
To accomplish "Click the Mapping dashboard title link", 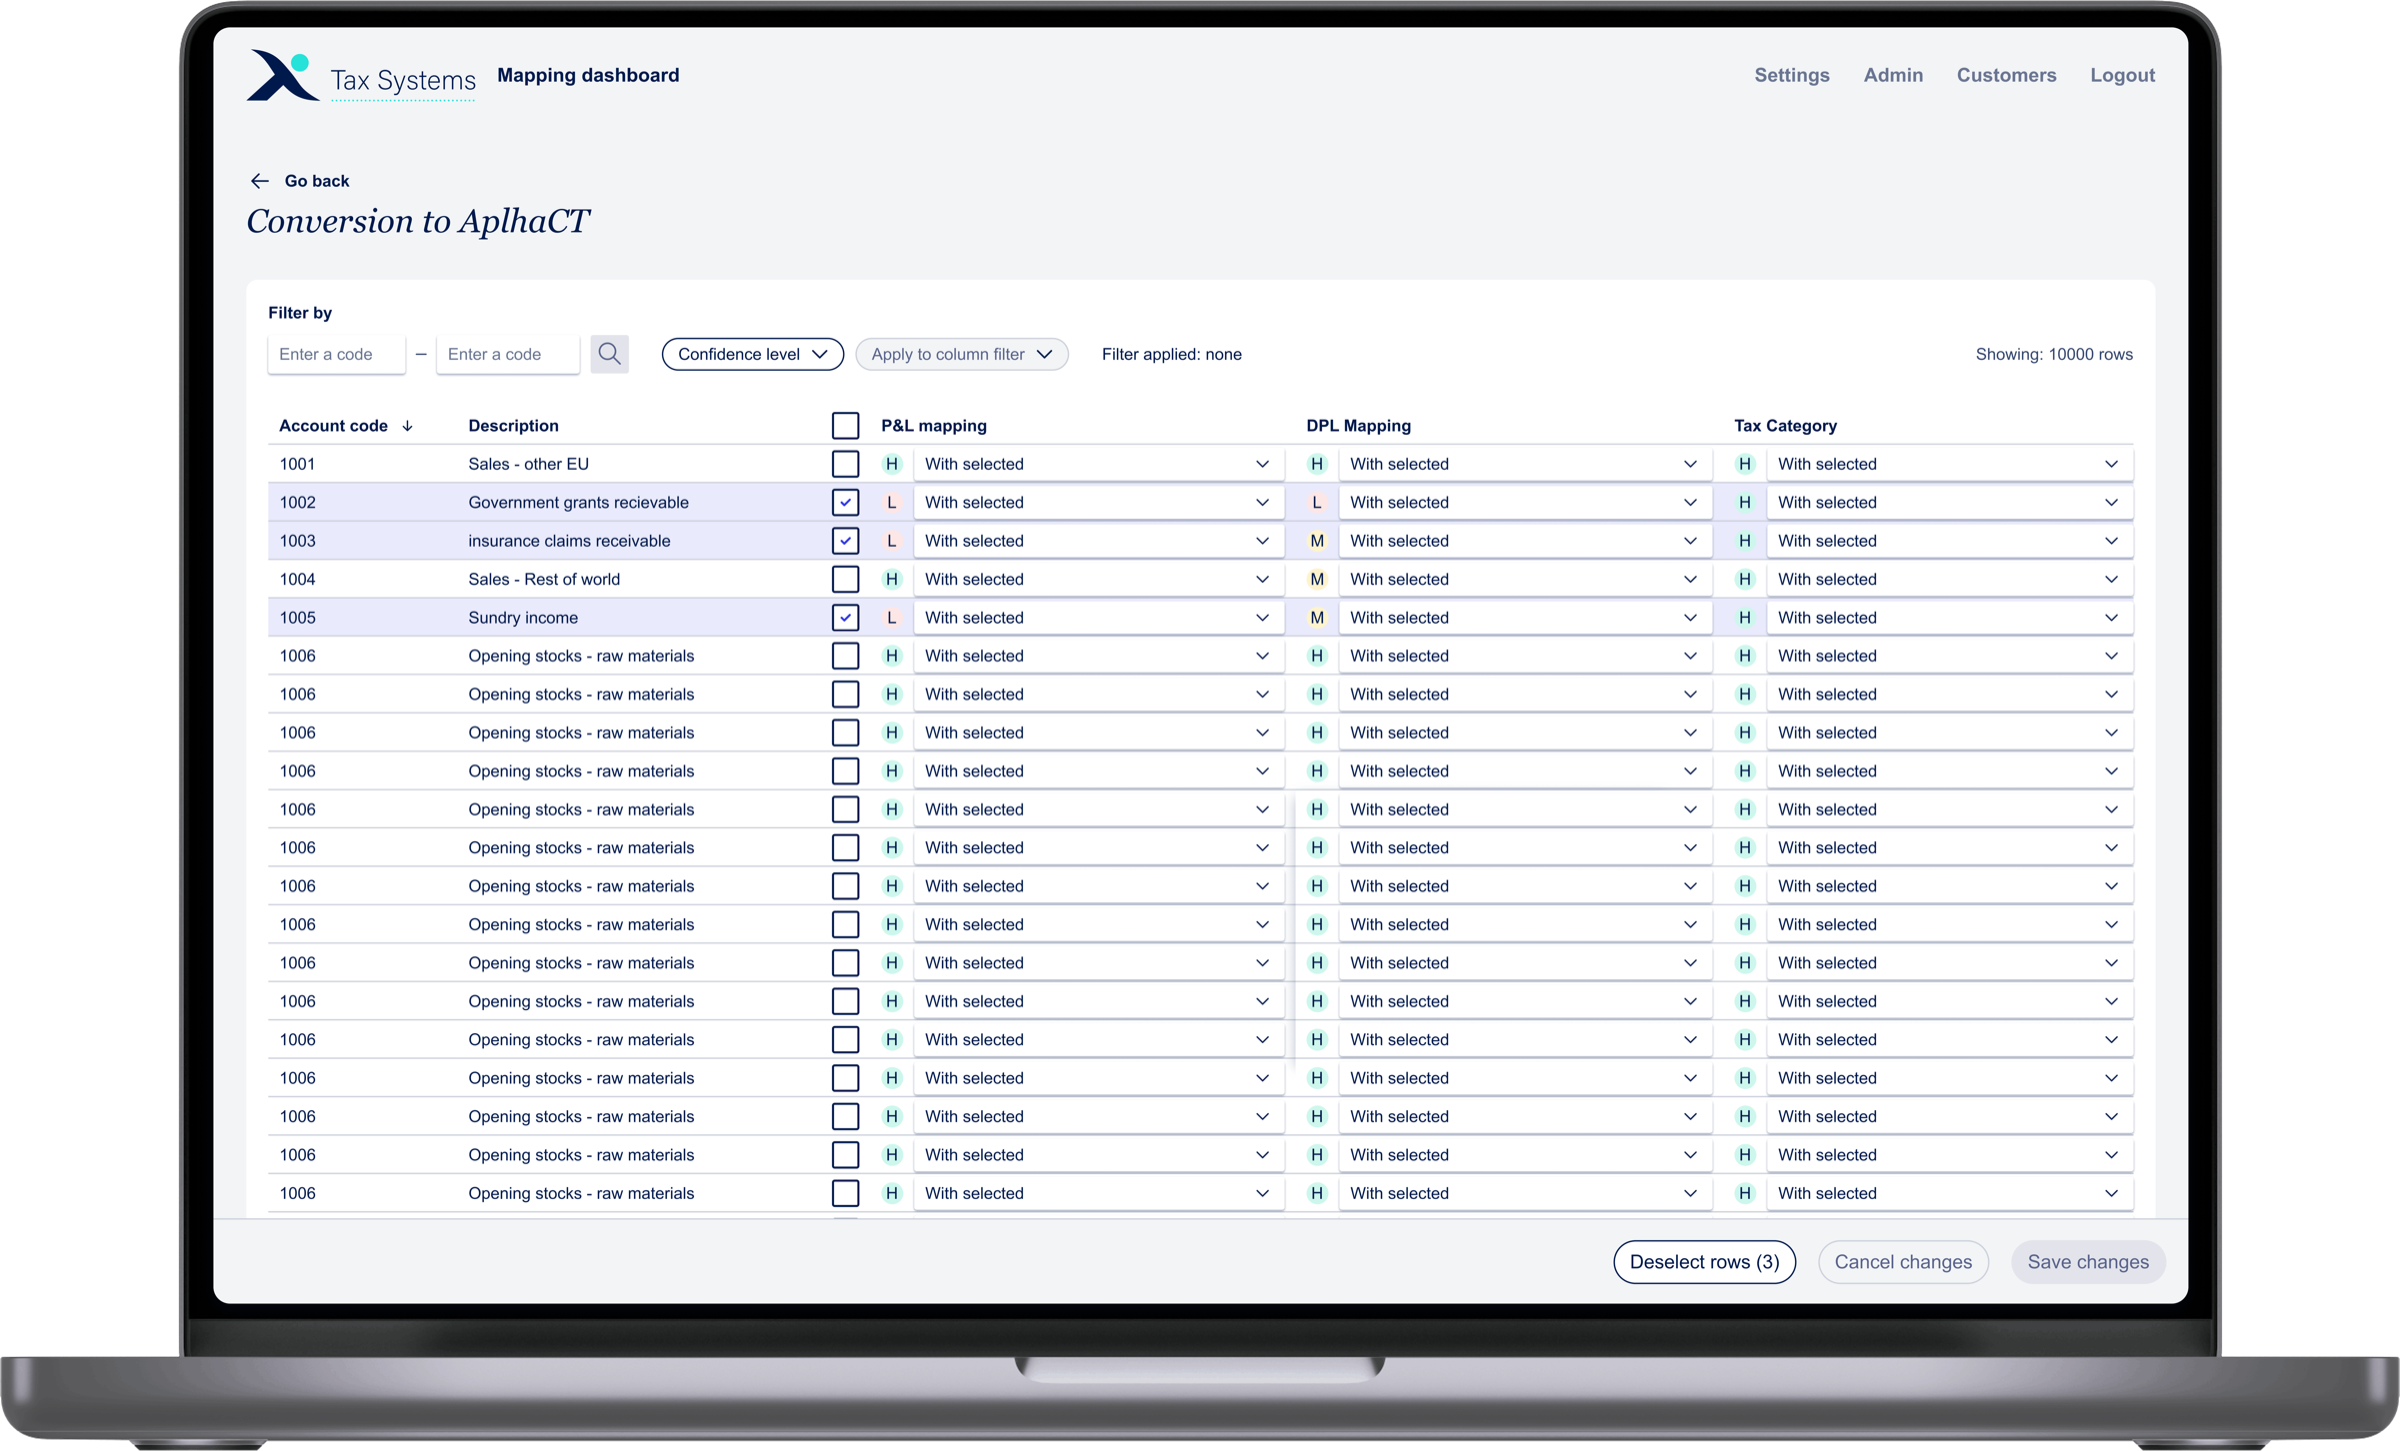I will pos(588,75).
